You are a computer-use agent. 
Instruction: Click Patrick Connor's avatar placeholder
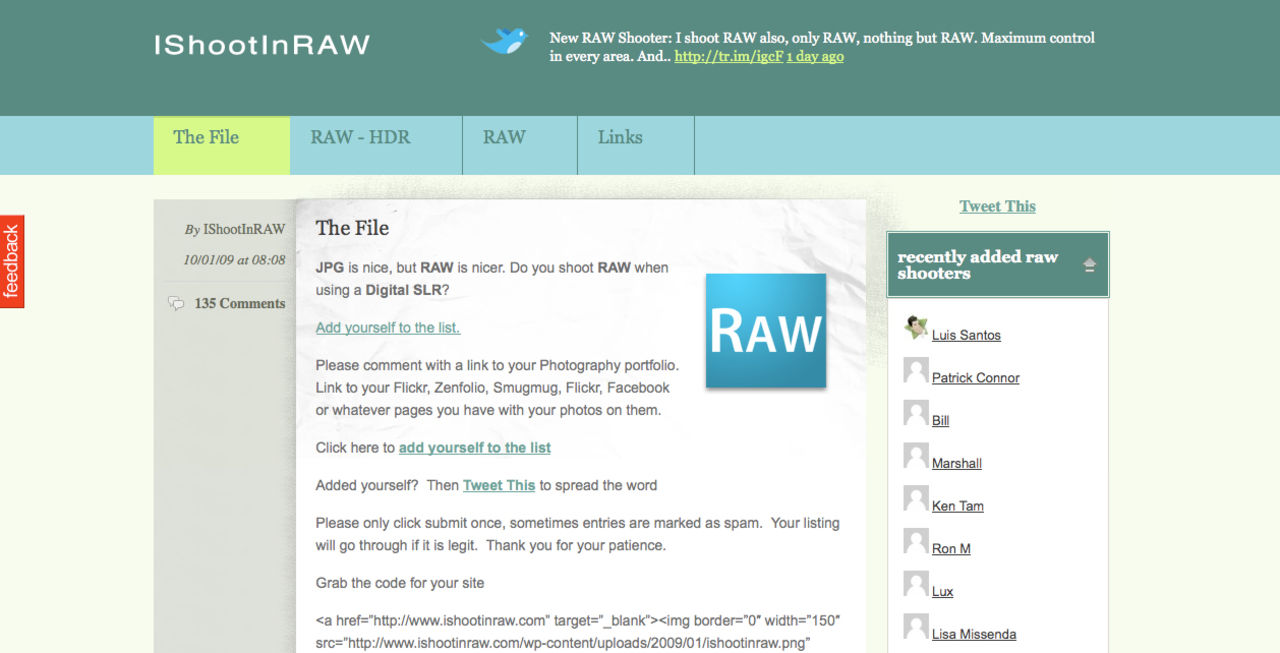click(915, 370)
